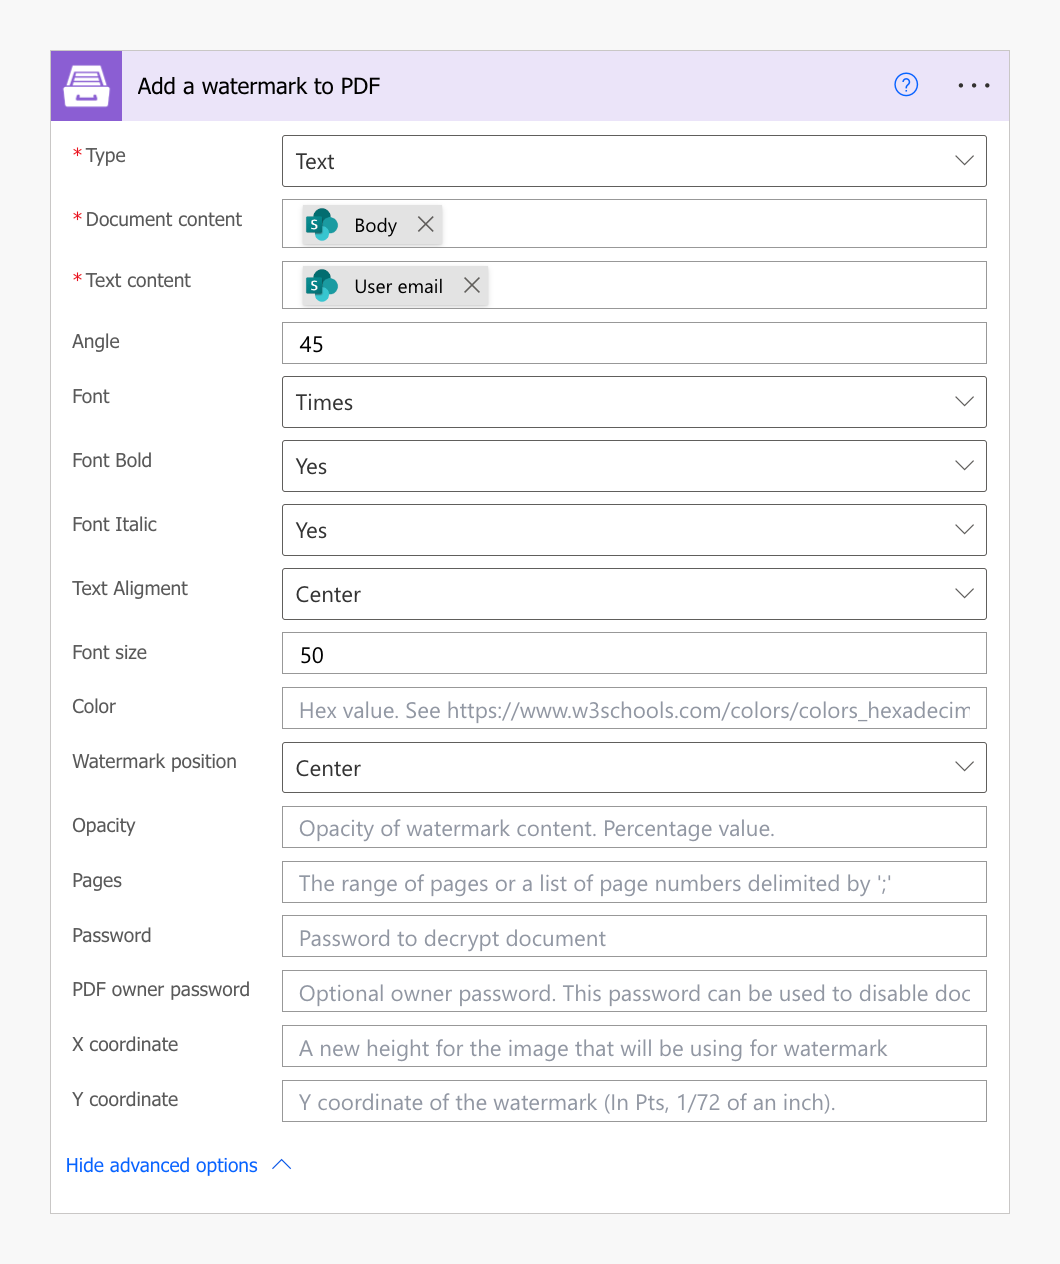Open the ellipsis menu on the action header
This screenshot has width=1060, height=1264.
[973, 85]
